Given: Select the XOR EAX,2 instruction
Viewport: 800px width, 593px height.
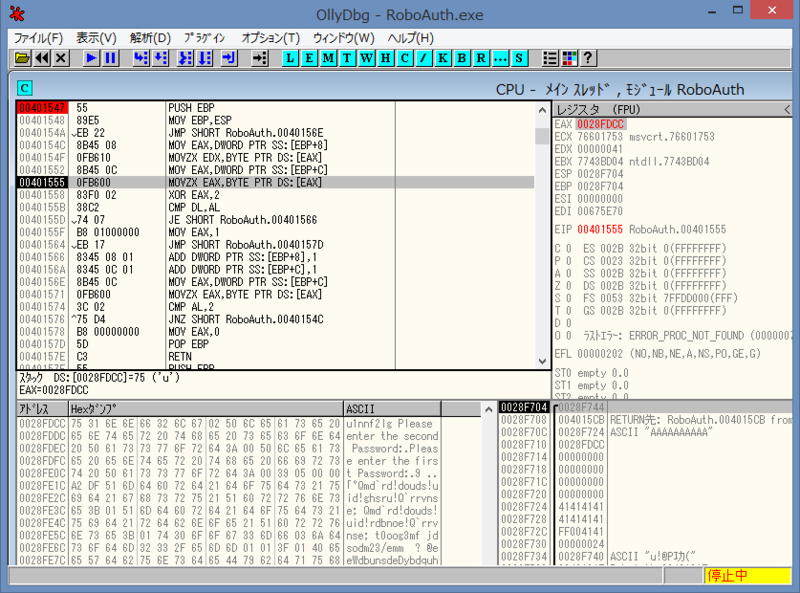Looking at the screenshot, I should (x=194, y=195).
